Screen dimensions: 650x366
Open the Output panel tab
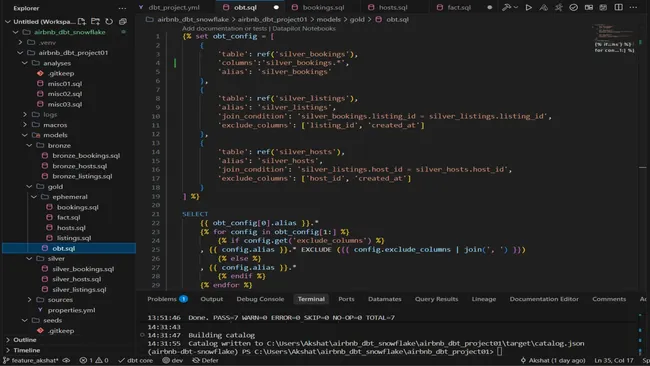click(x=212, y=299)
